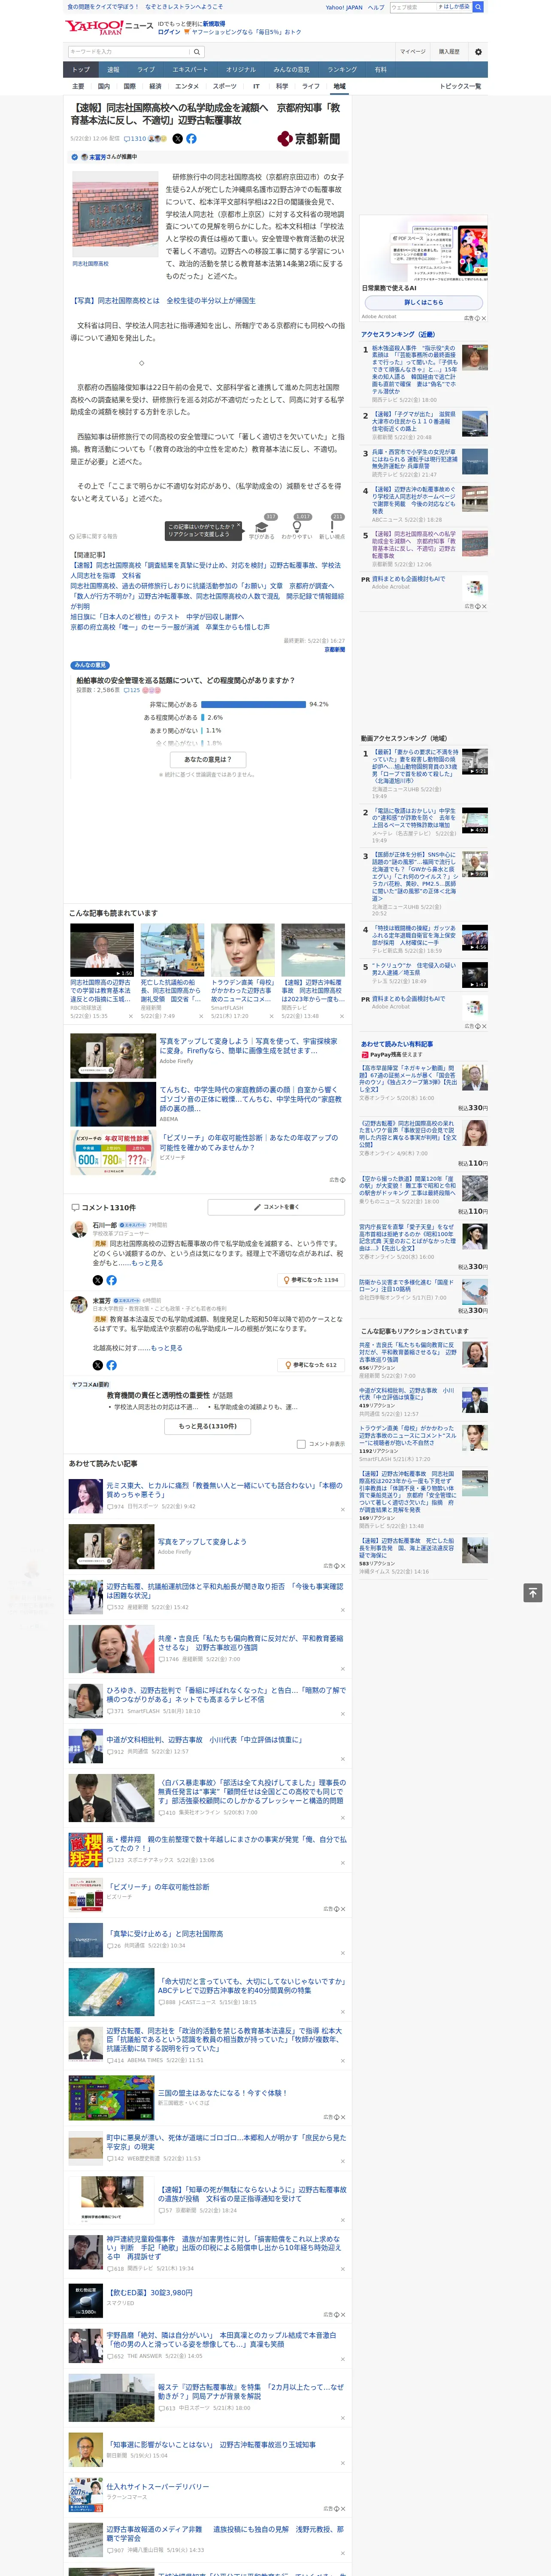
Task: Click 記事に関する報告 link
Action: (x=93, y=537)
